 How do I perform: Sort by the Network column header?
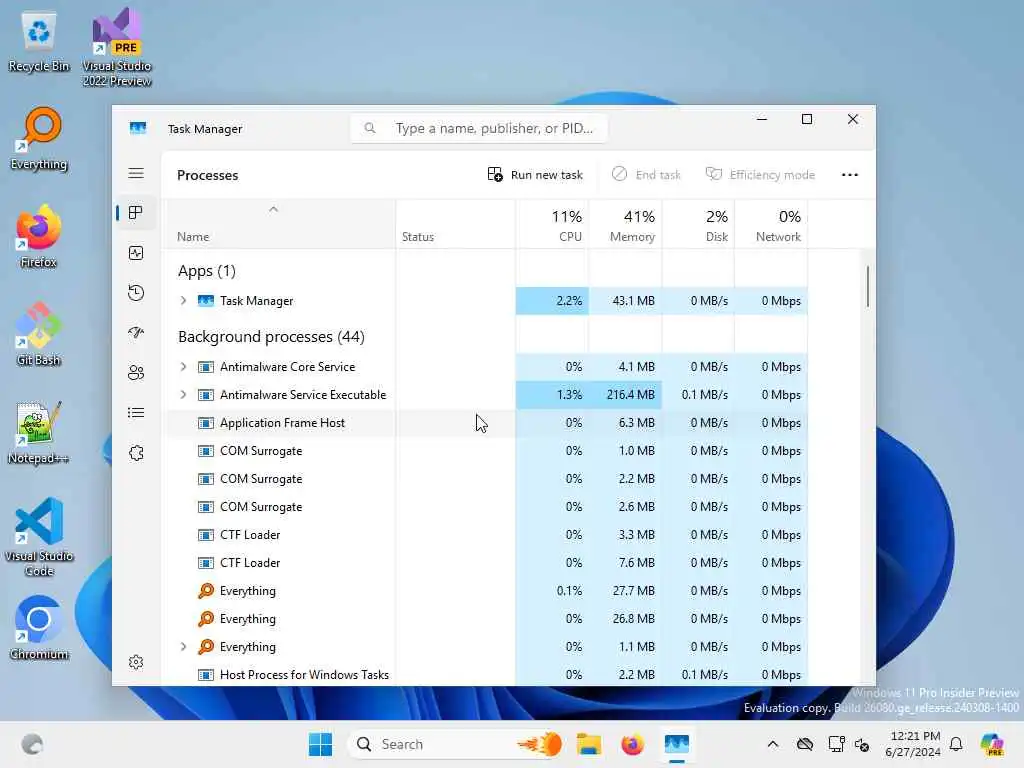tap(771, 225)
